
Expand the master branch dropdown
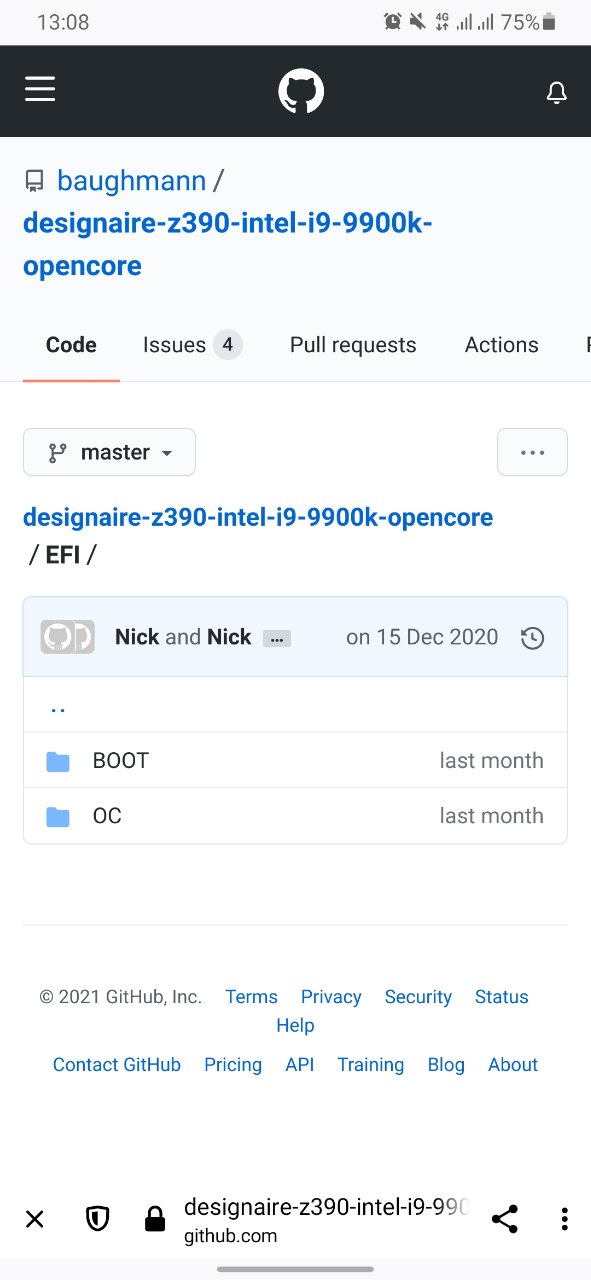[x=109, y=452]
